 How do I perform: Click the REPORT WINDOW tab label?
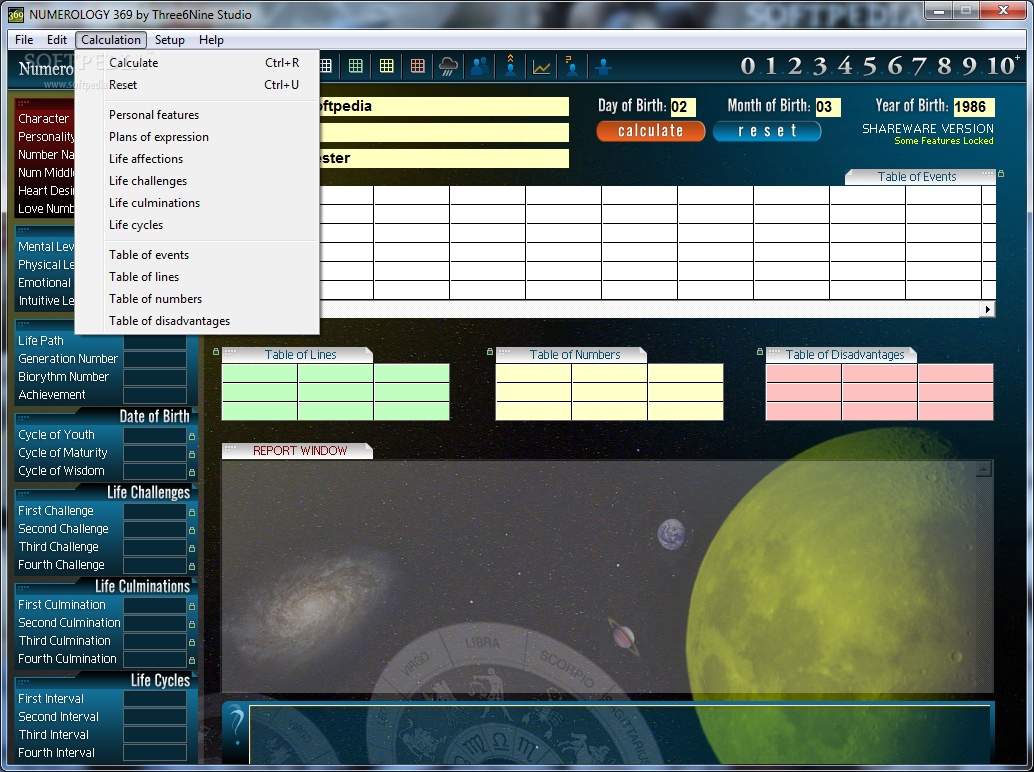coord(300,450)
